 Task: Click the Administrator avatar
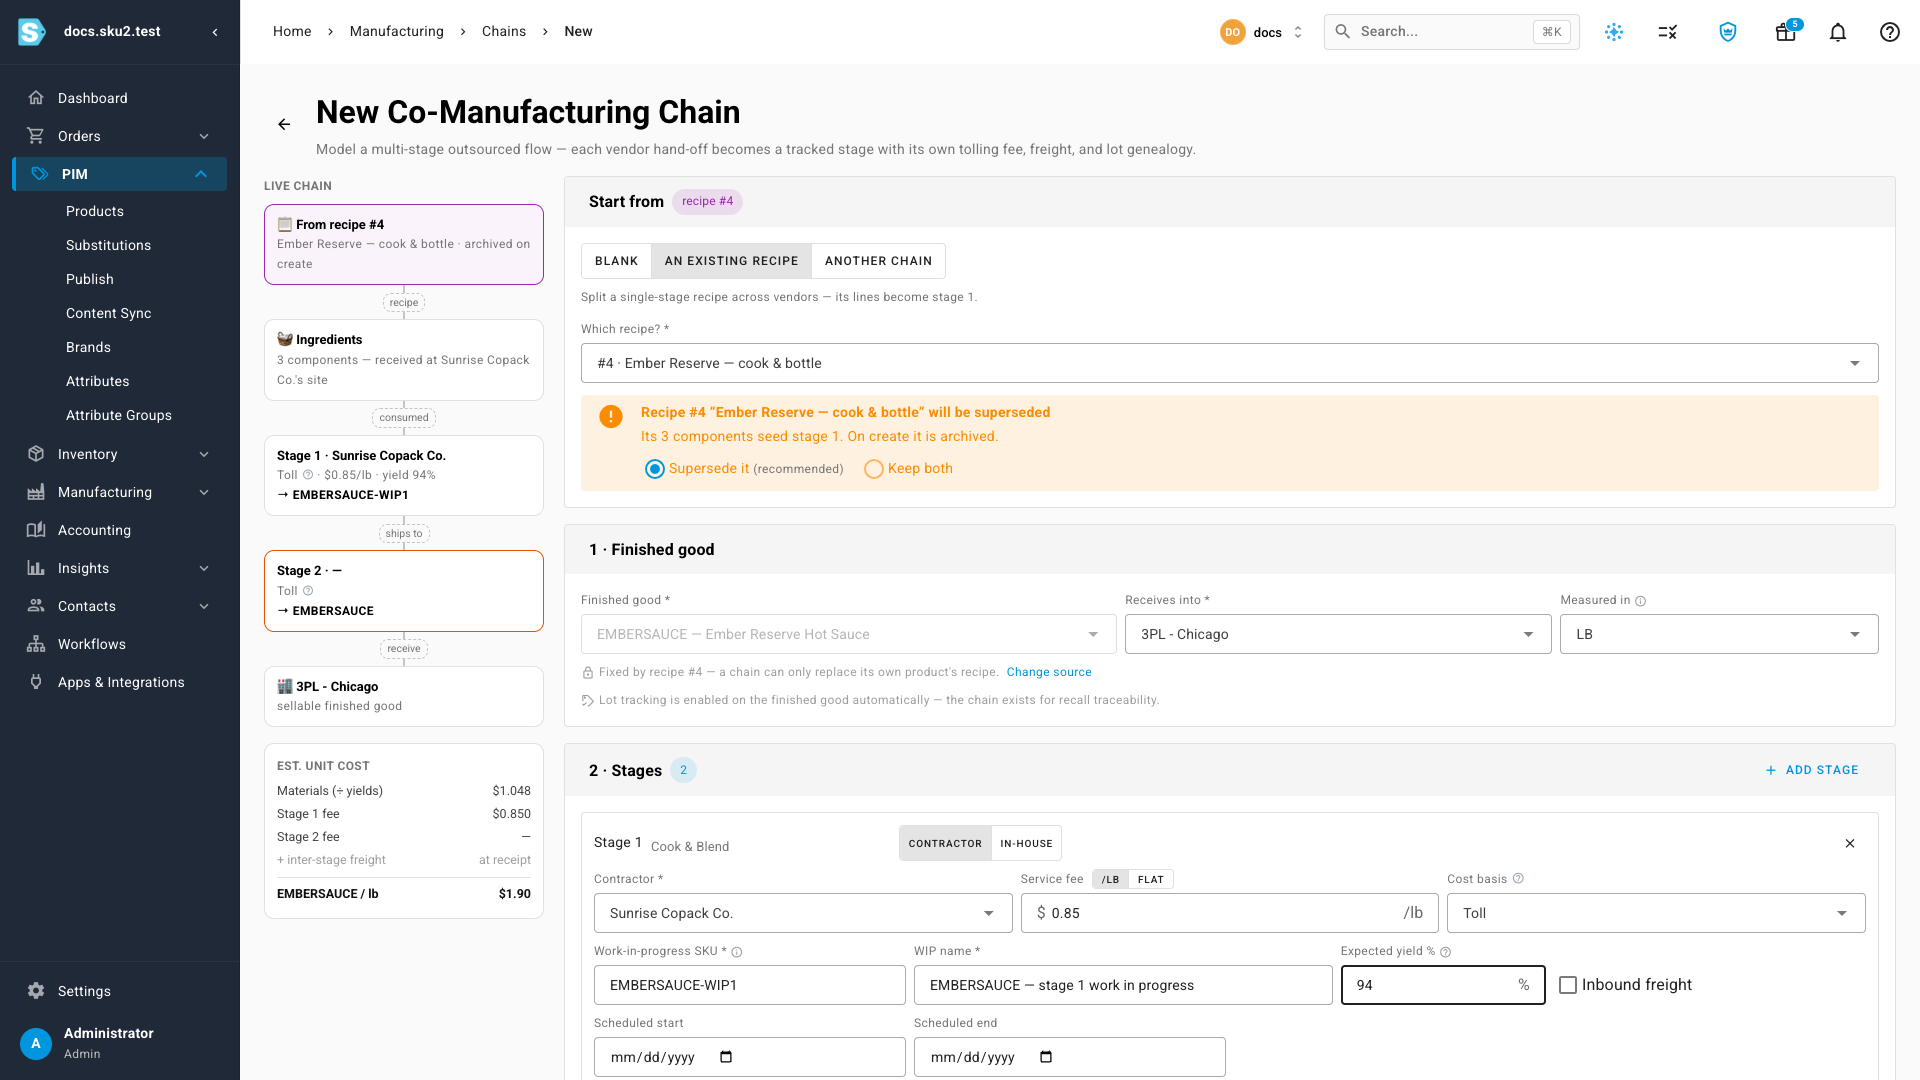coord(36,1043)
